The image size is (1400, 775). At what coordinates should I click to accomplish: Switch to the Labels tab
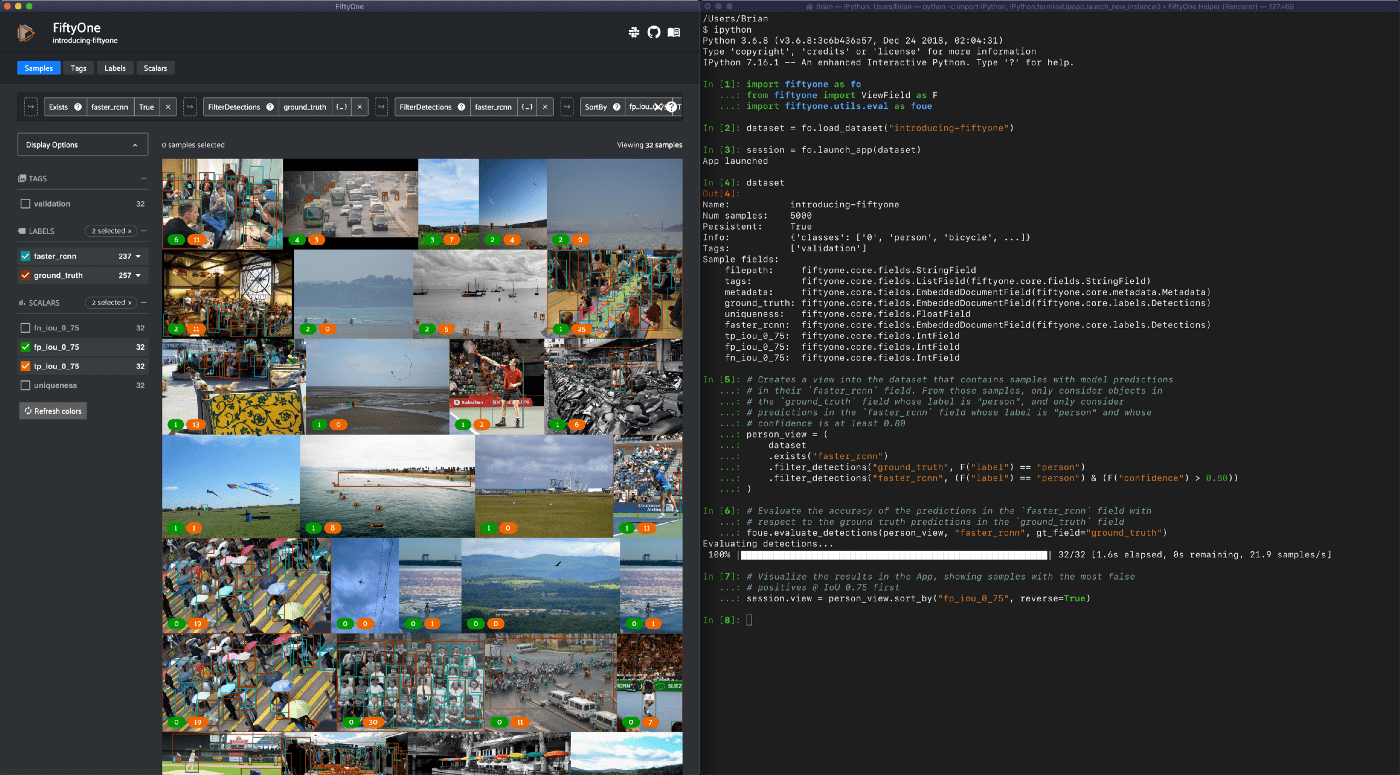point(115,68)
